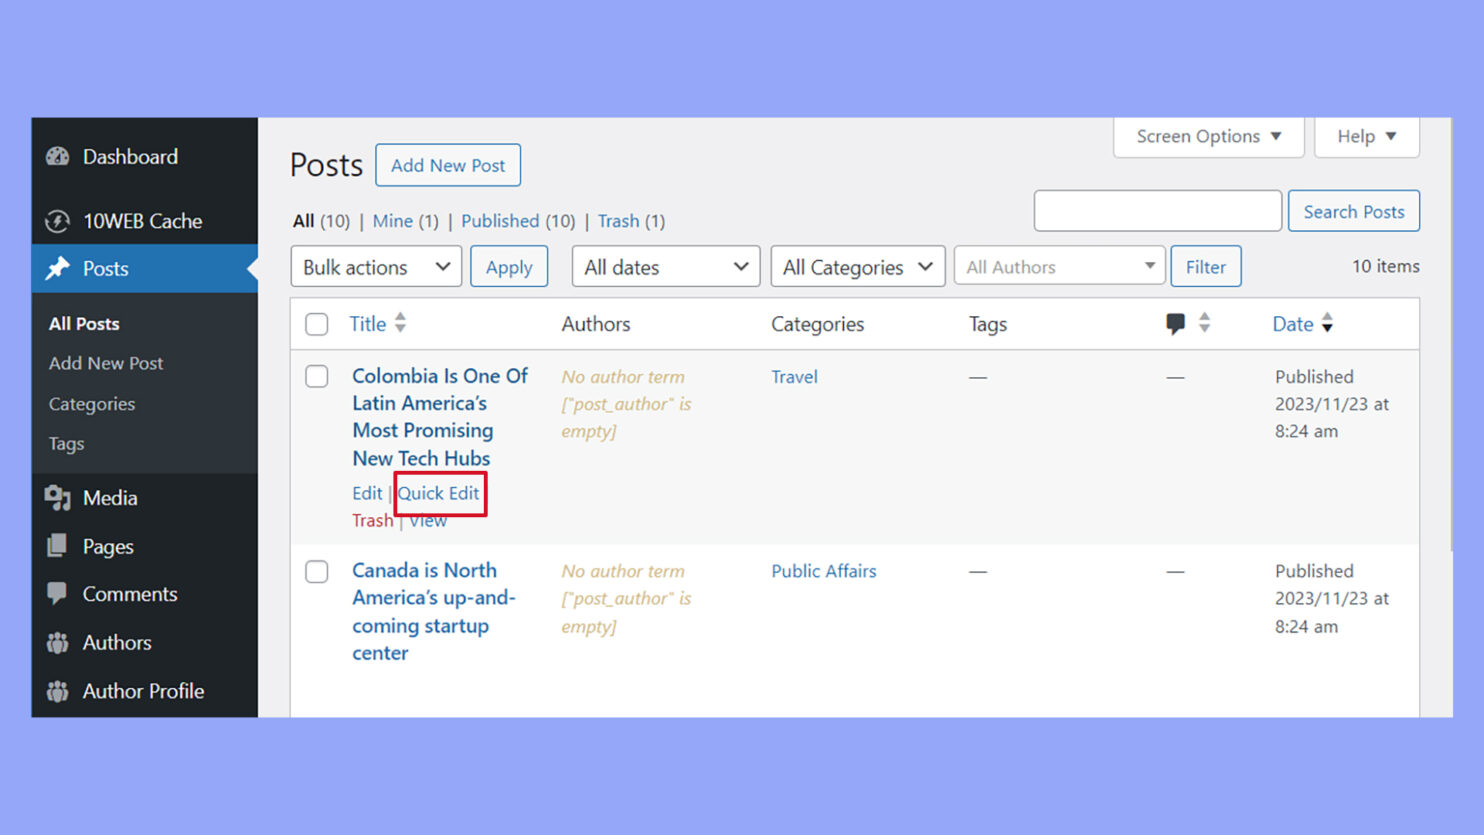The width and height of the screenshot is (1484, 835).
Task: Sort posts by the comments bubble icon
Action: [x=1176, y=323]
